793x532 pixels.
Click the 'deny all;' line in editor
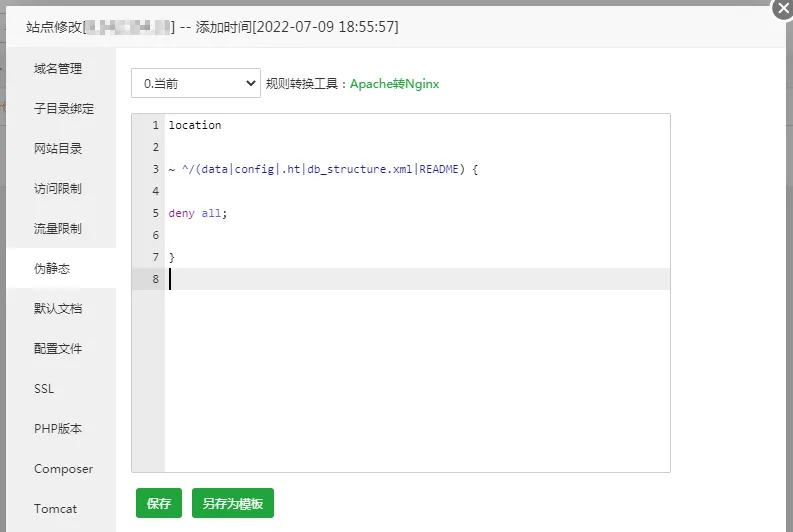tap(198, 213)
